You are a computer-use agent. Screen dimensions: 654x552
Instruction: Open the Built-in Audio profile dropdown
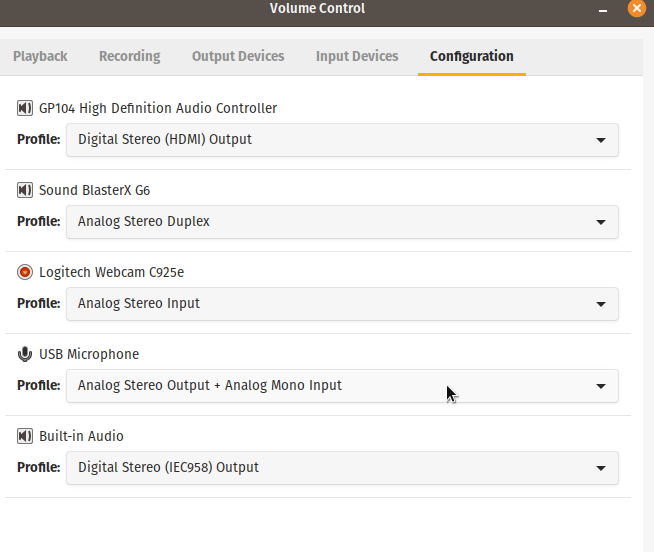(x=342, y=468)
